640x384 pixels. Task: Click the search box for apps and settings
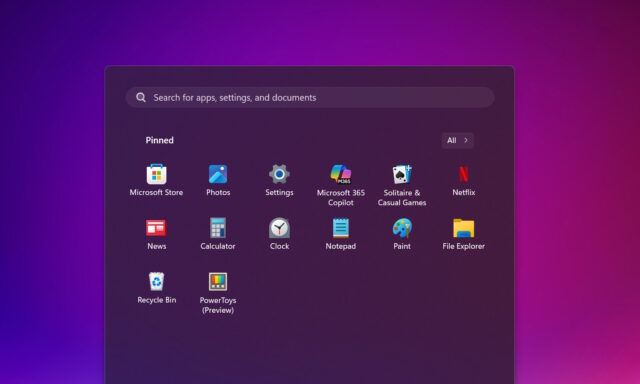310,98
